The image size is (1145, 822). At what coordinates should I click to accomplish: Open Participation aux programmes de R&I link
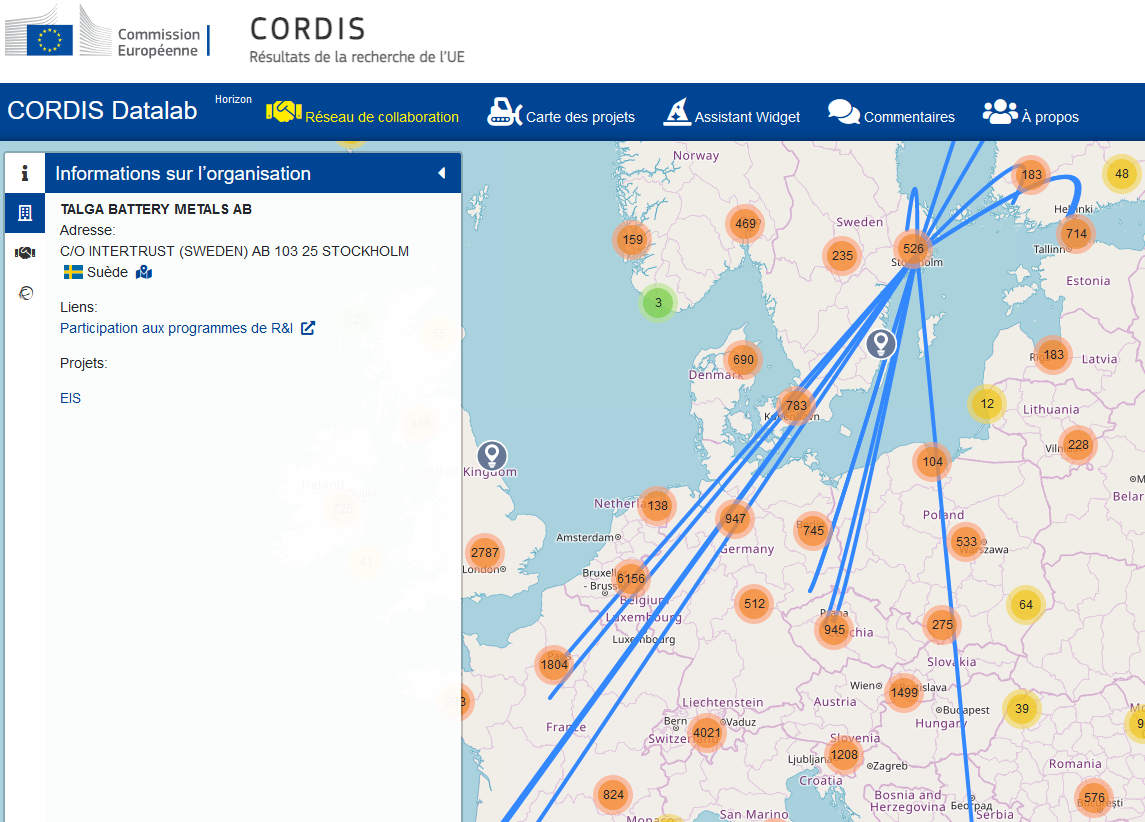click(176, 328)
